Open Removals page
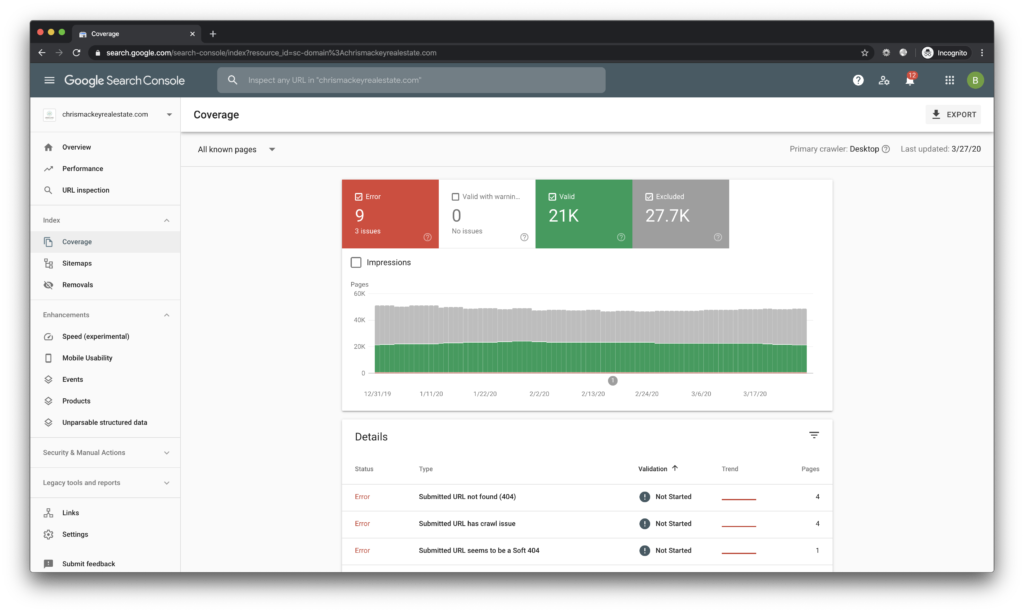 pos(105,285)
